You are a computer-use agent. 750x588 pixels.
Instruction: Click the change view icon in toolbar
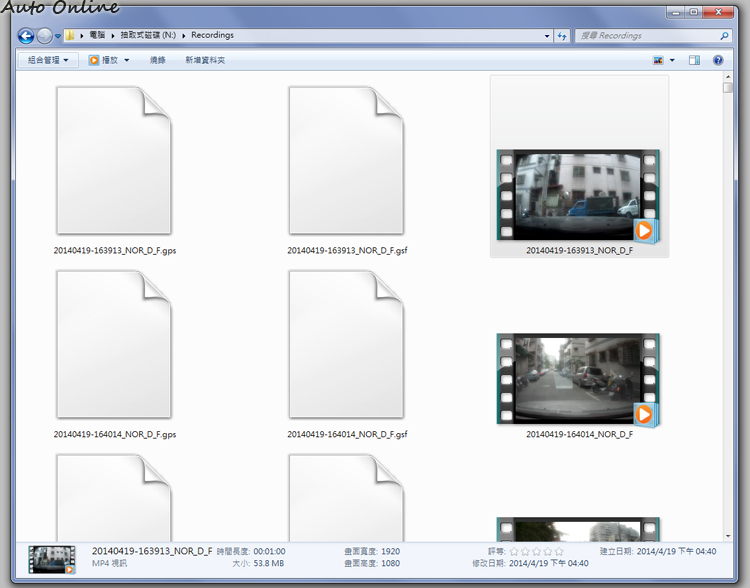(659, 60)
